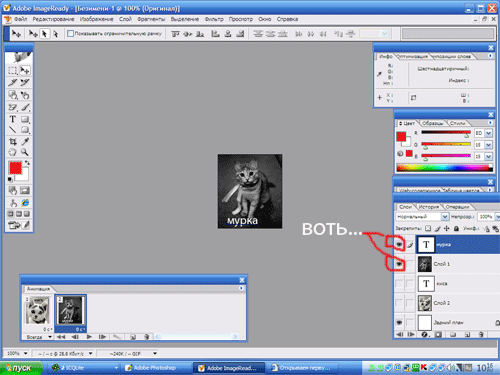Screen dimensions: 500x375
Task: Lock all layer properties padlock icon
Action: point(456,228)
